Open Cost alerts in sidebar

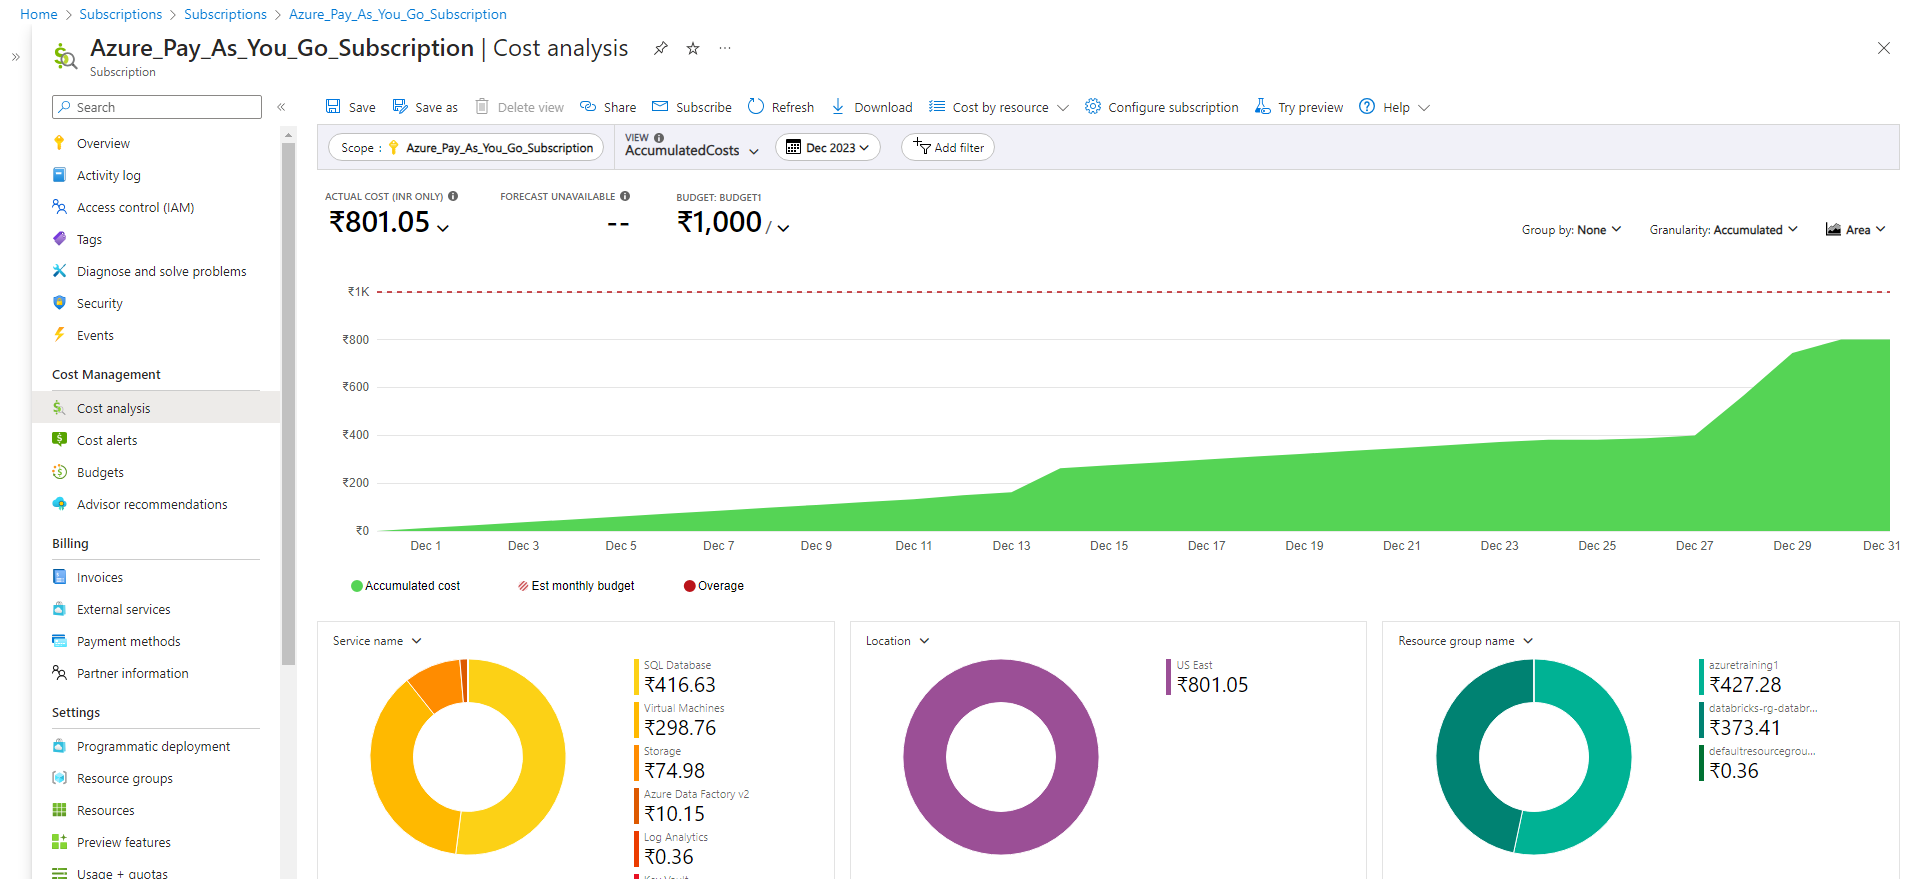[x=107, y=440]
